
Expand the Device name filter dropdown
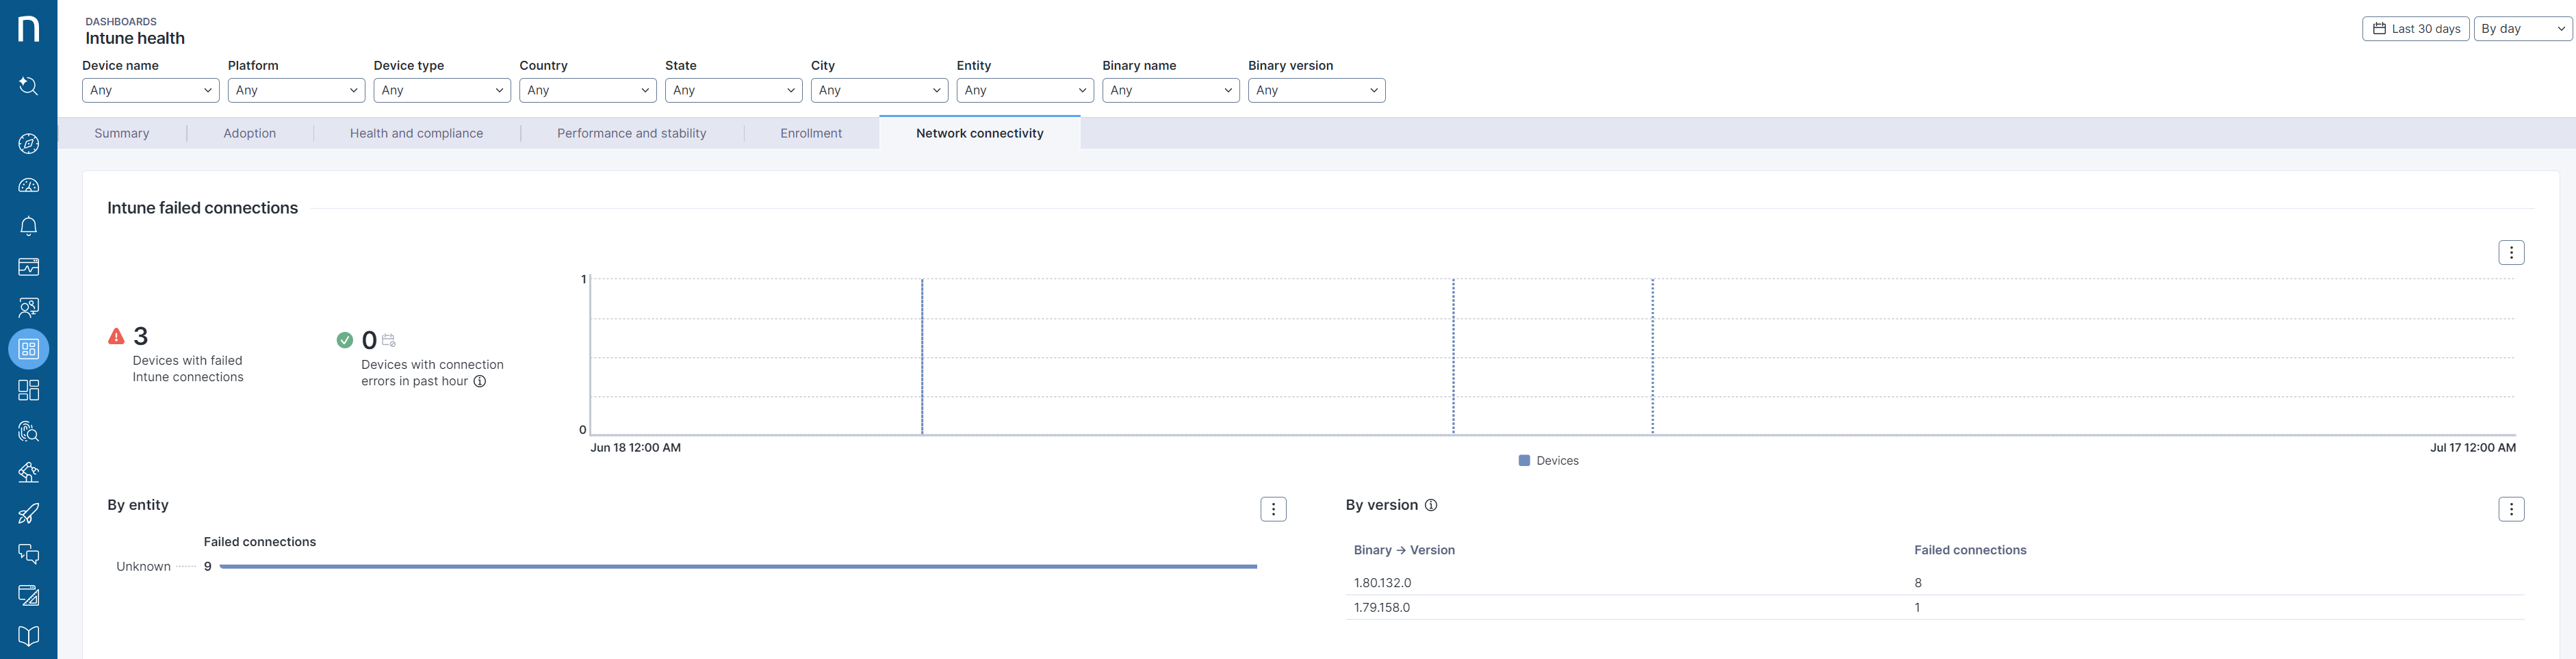[150, 90]
